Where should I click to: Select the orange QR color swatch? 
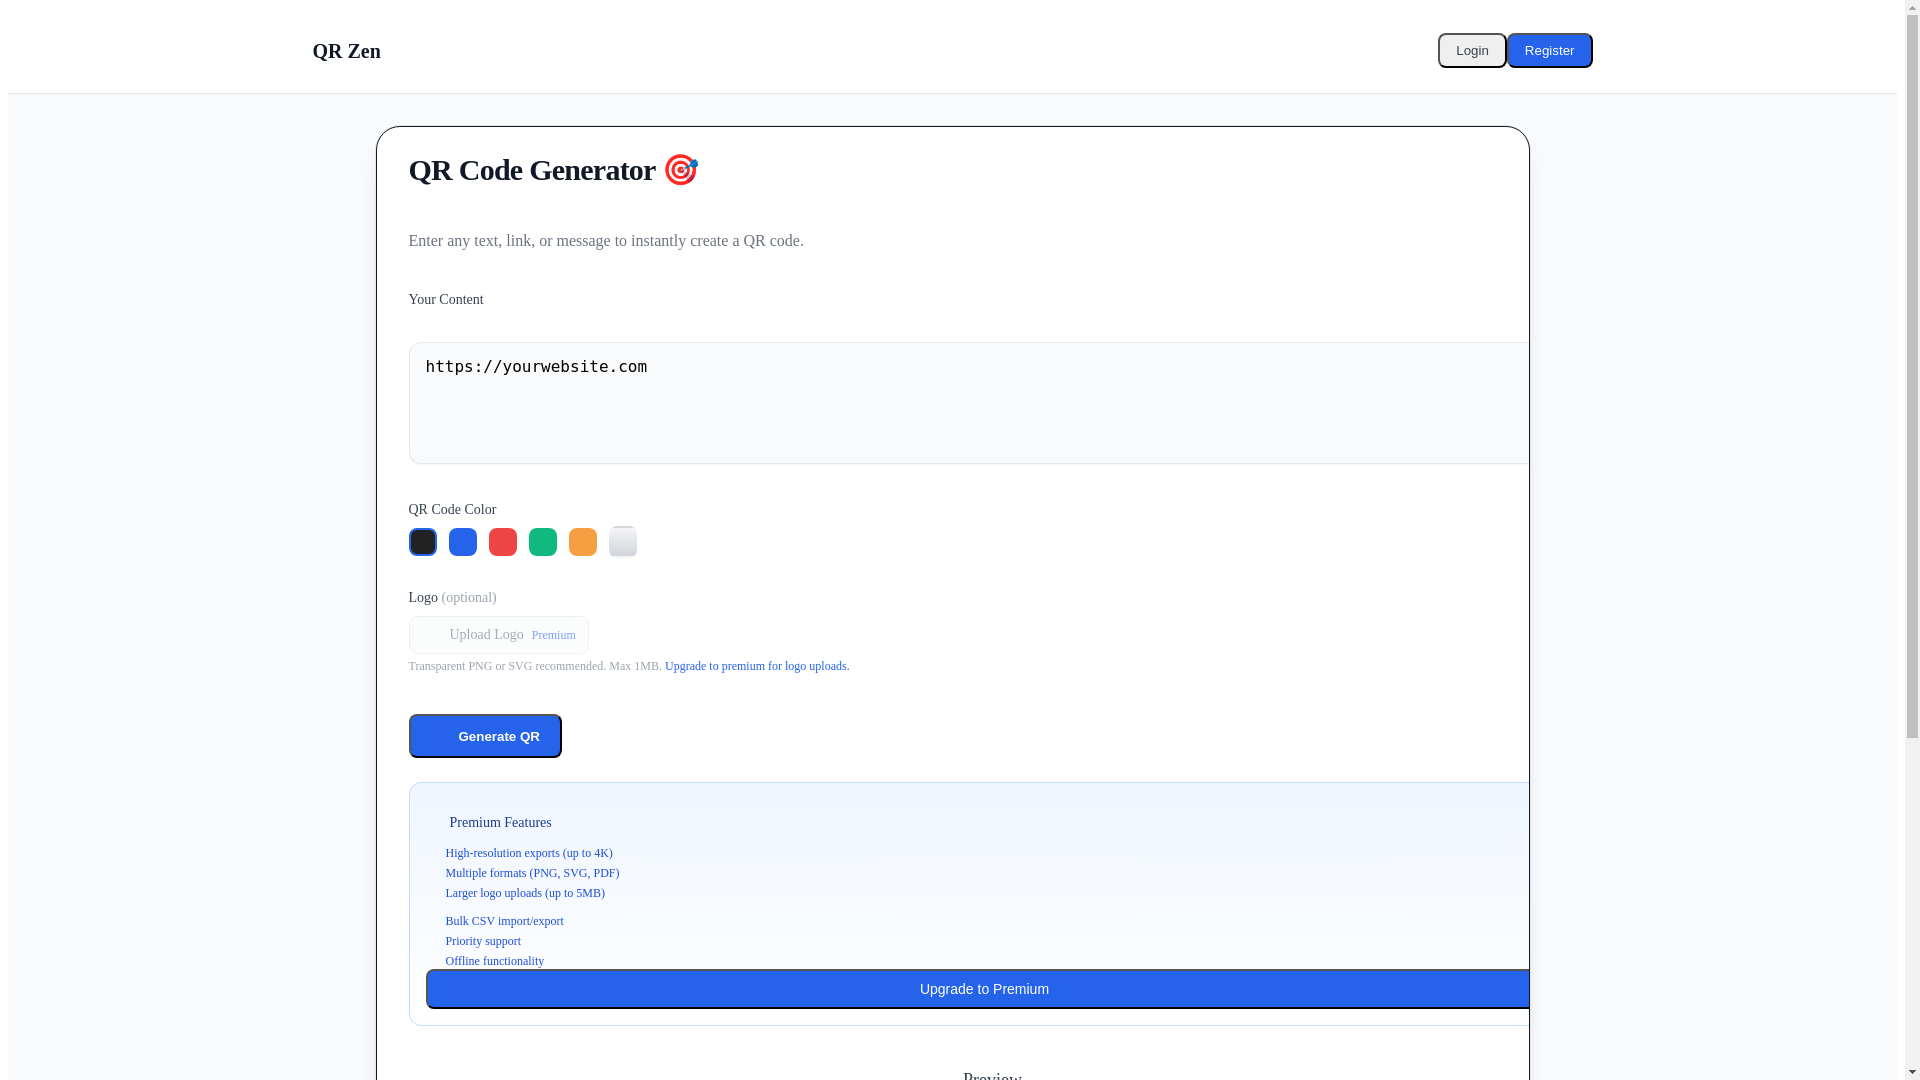coord(582,542)
